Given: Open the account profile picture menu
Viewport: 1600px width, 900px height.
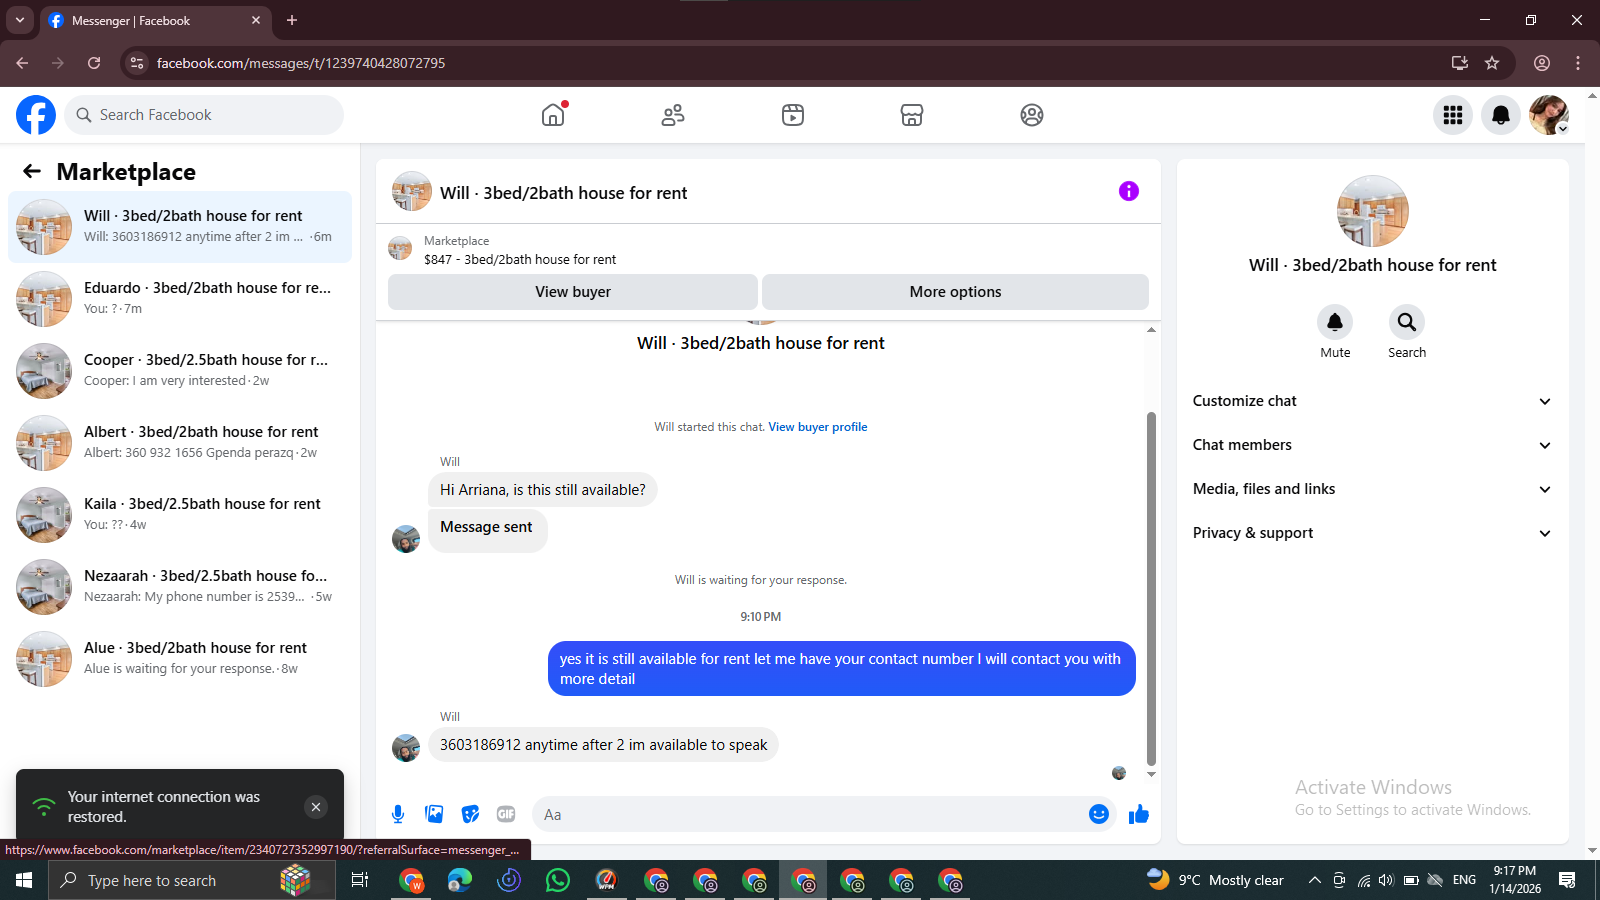Looking at the screenshot, I should pyautogui.click(x=1549, y=115).
